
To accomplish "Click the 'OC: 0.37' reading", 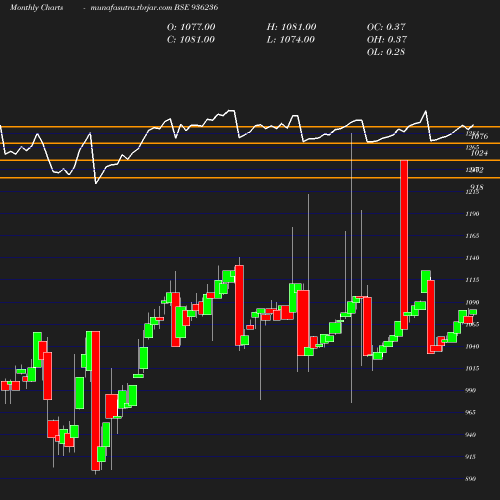I will (386, 27).
